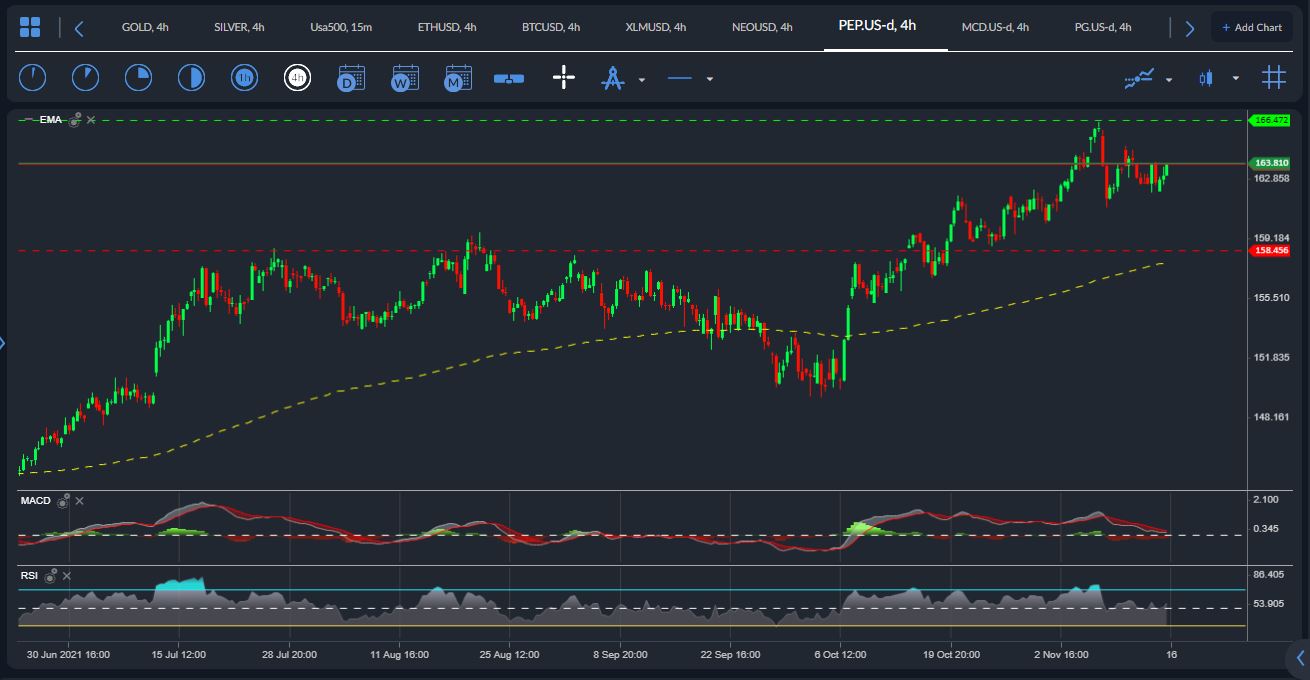Screen dimensions: 1310x680
Task: Toggle the chart grid lines icon
Action: point(1273,77)
